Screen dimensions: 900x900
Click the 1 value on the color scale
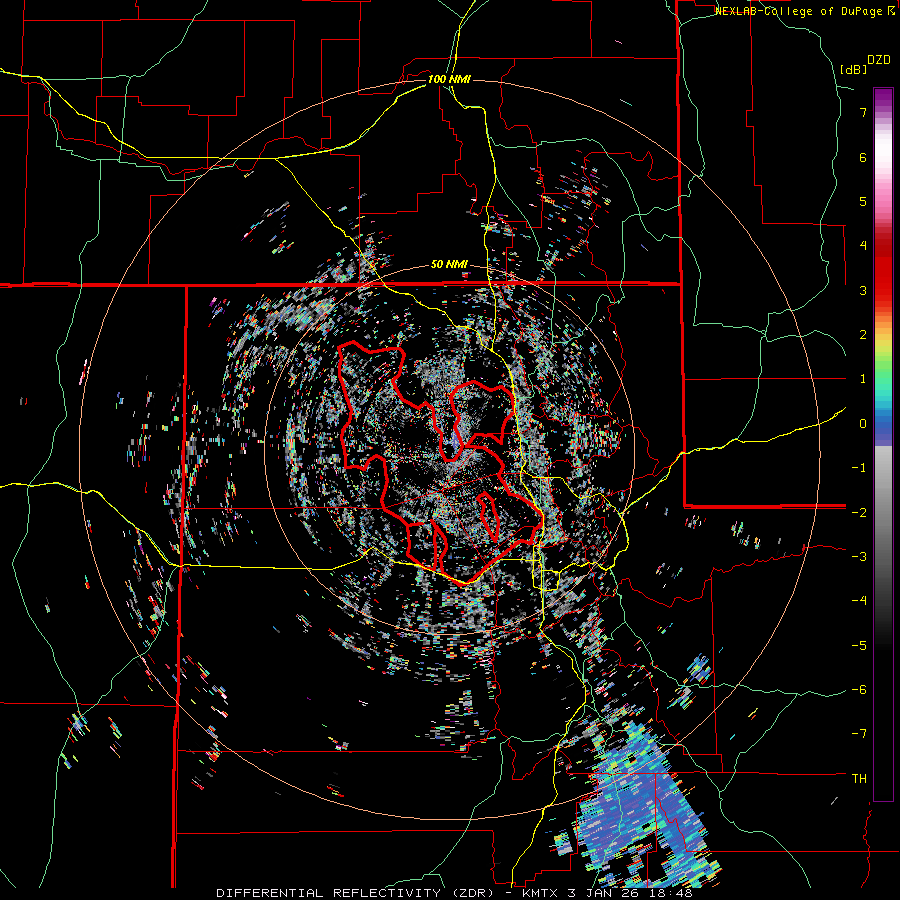[863, 379]
